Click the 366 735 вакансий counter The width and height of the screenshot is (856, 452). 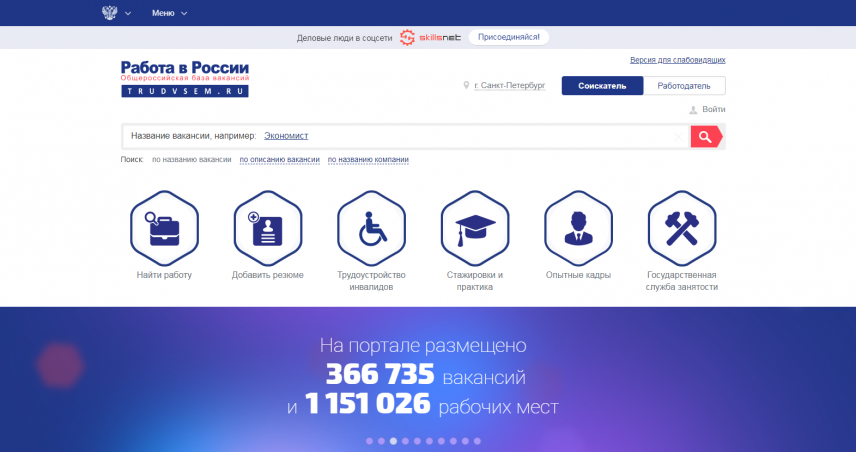pos(425,376)
